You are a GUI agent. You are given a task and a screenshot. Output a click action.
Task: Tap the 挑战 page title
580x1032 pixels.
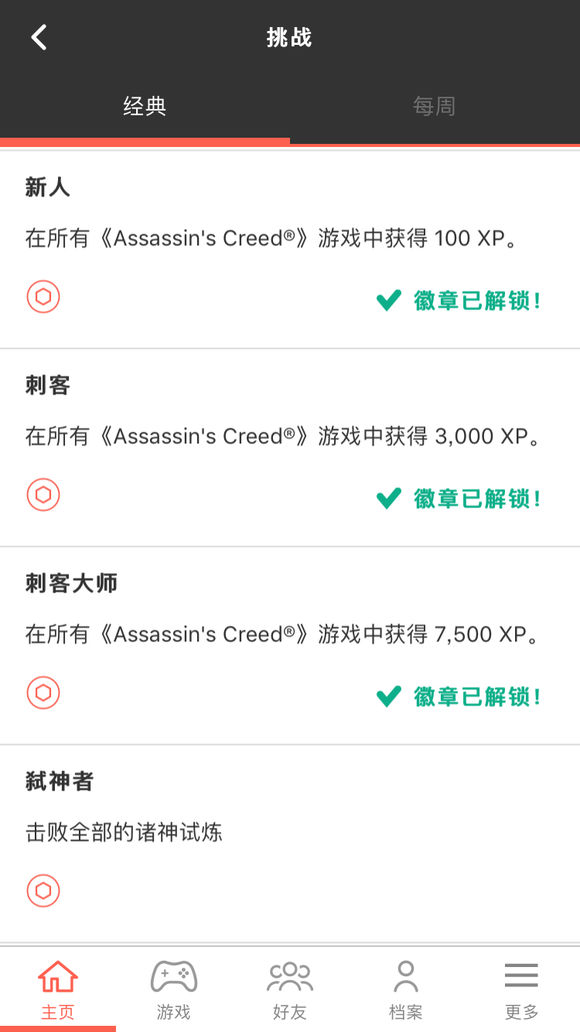[289, 38]
